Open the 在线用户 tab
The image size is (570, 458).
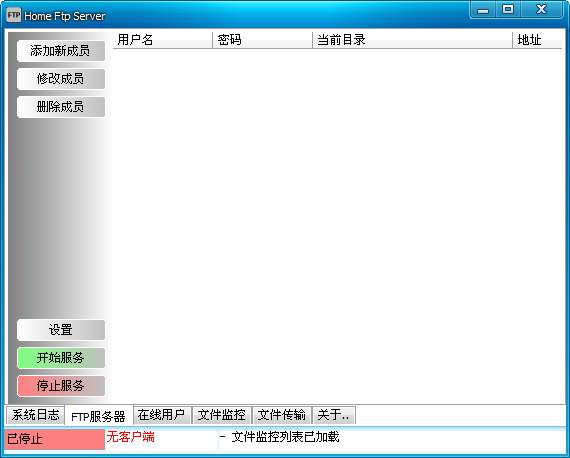click(162, 415)
